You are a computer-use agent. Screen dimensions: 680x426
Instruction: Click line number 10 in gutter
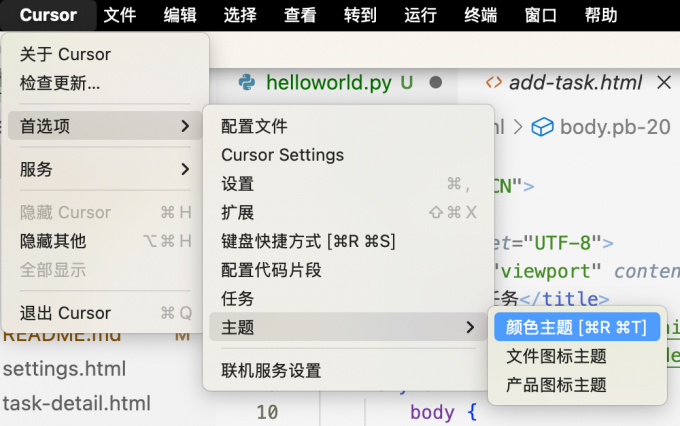pos(267,412)
